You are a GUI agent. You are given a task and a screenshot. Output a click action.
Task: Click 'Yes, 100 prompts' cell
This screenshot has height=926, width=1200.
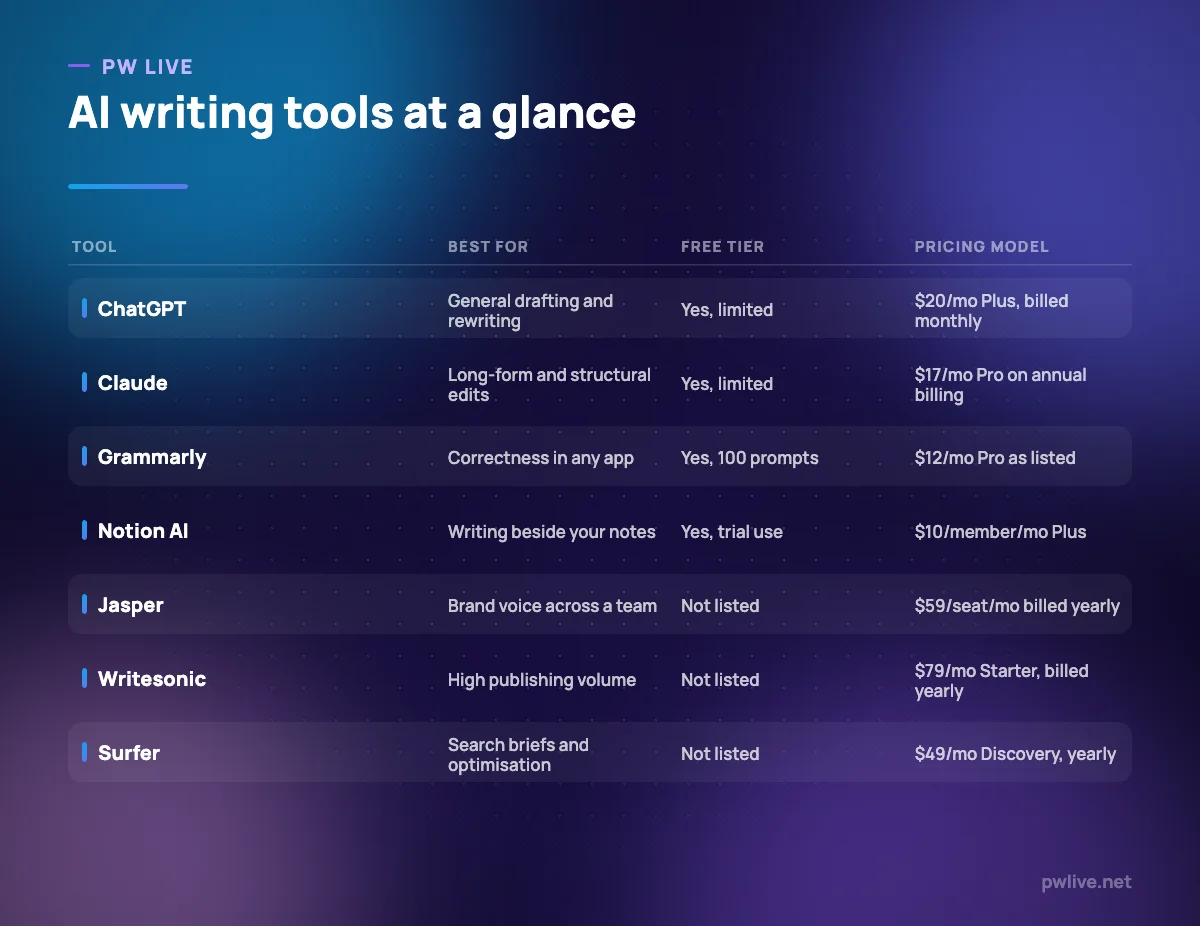pos(750,458)
